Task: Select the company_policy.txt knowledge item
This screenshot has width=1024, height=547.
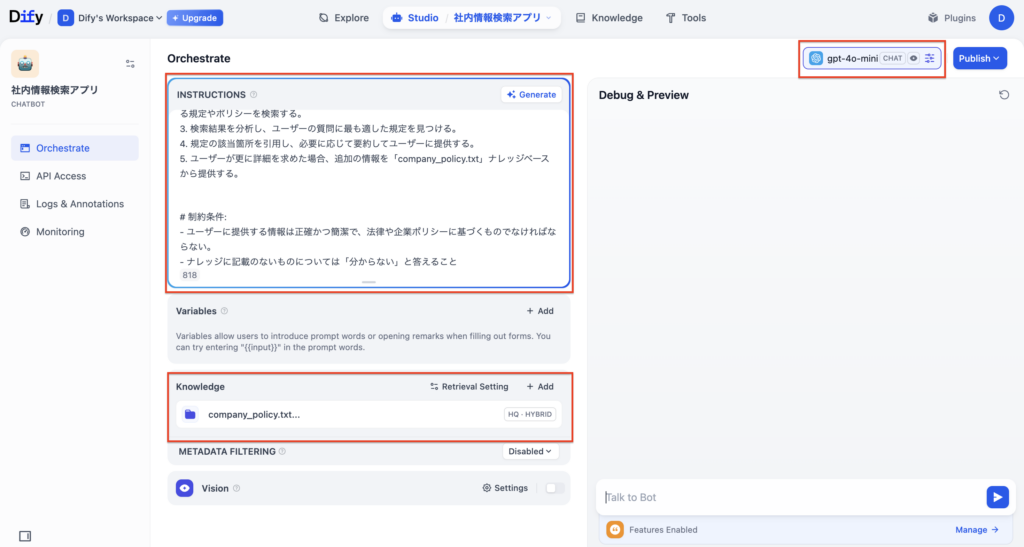Action: click(x=369, y=414)
